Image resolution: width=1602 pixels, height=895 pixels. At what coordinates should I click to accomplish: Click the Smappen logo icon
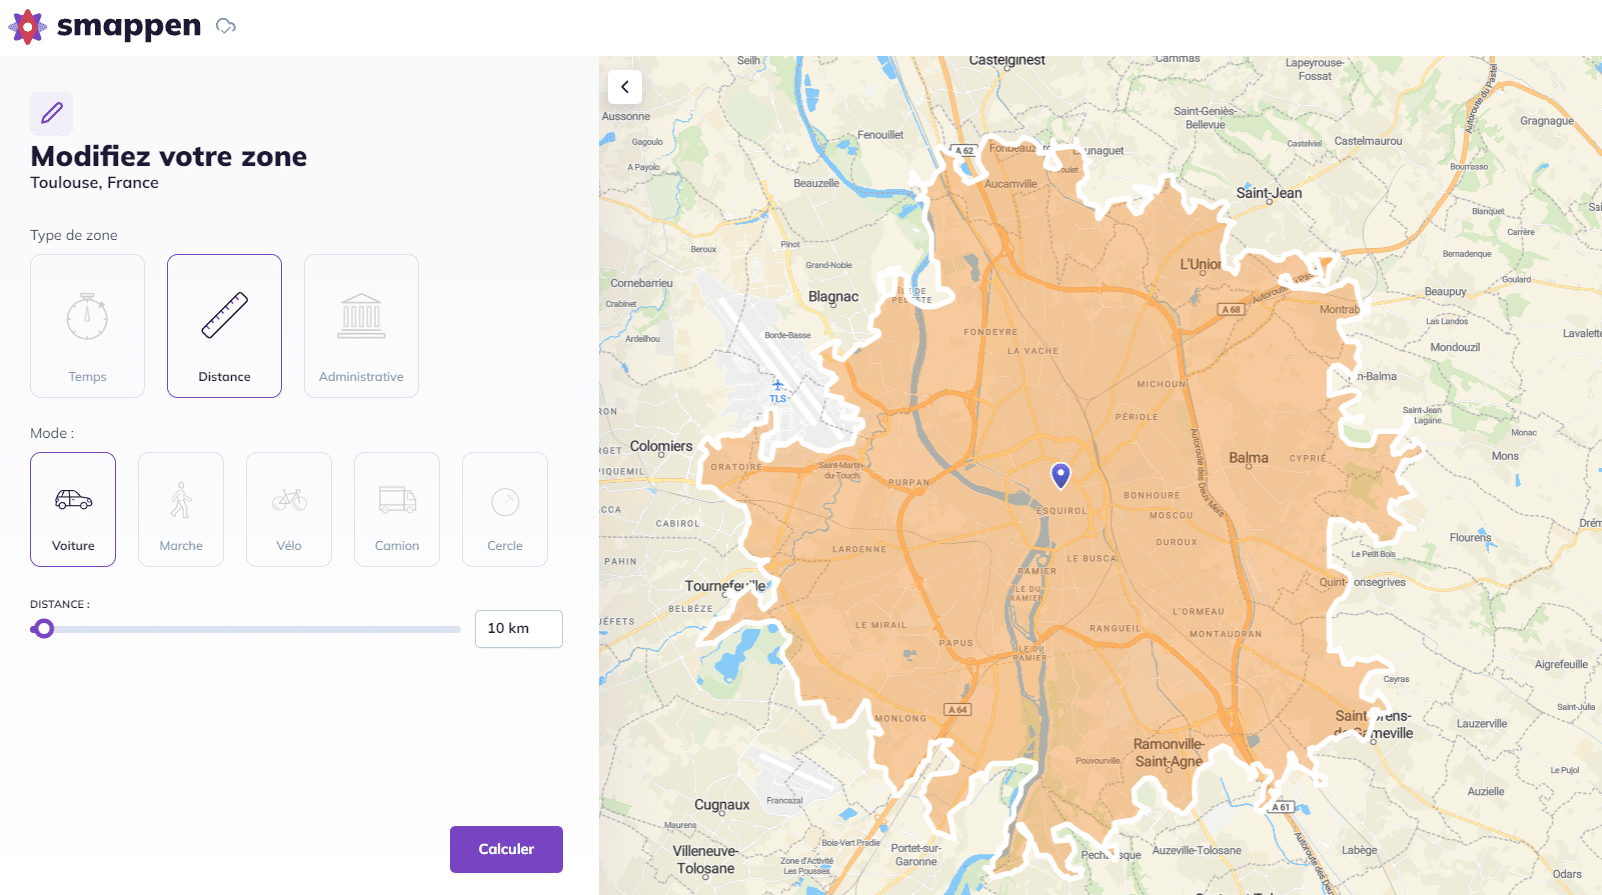pos(27,26)
